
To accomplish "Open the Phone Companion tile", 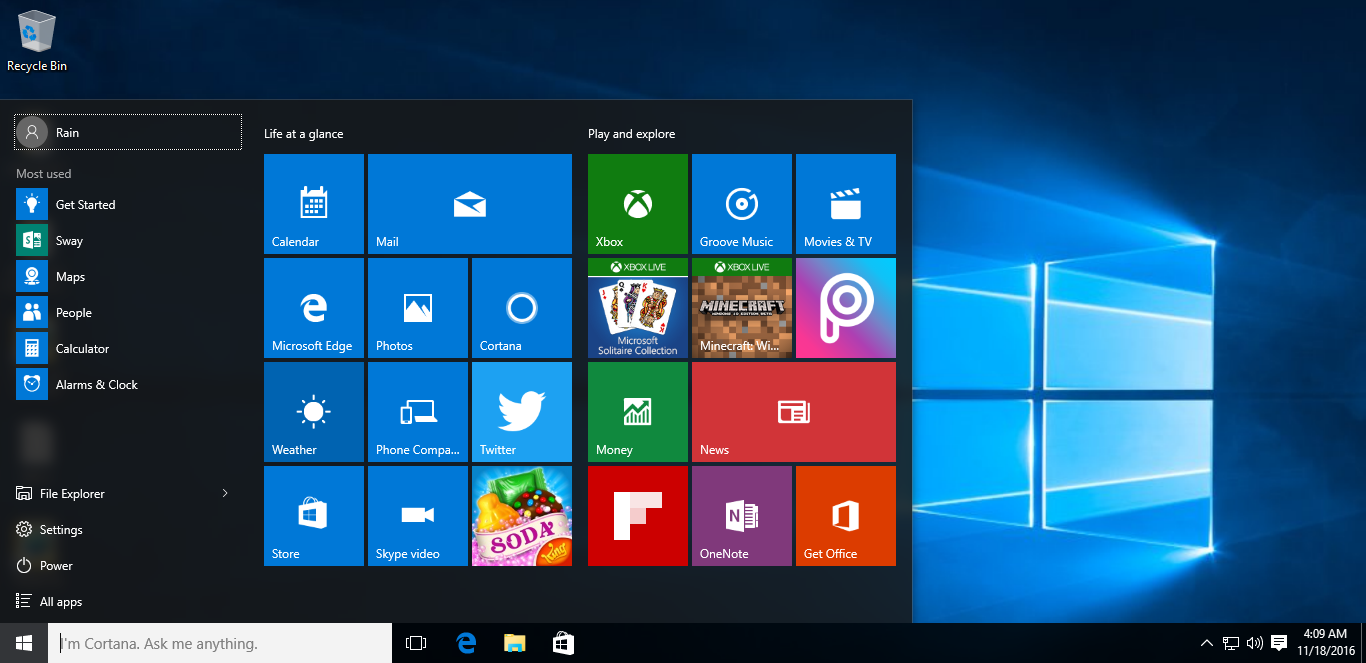I will pyautogui.click(x=418, y=412).
